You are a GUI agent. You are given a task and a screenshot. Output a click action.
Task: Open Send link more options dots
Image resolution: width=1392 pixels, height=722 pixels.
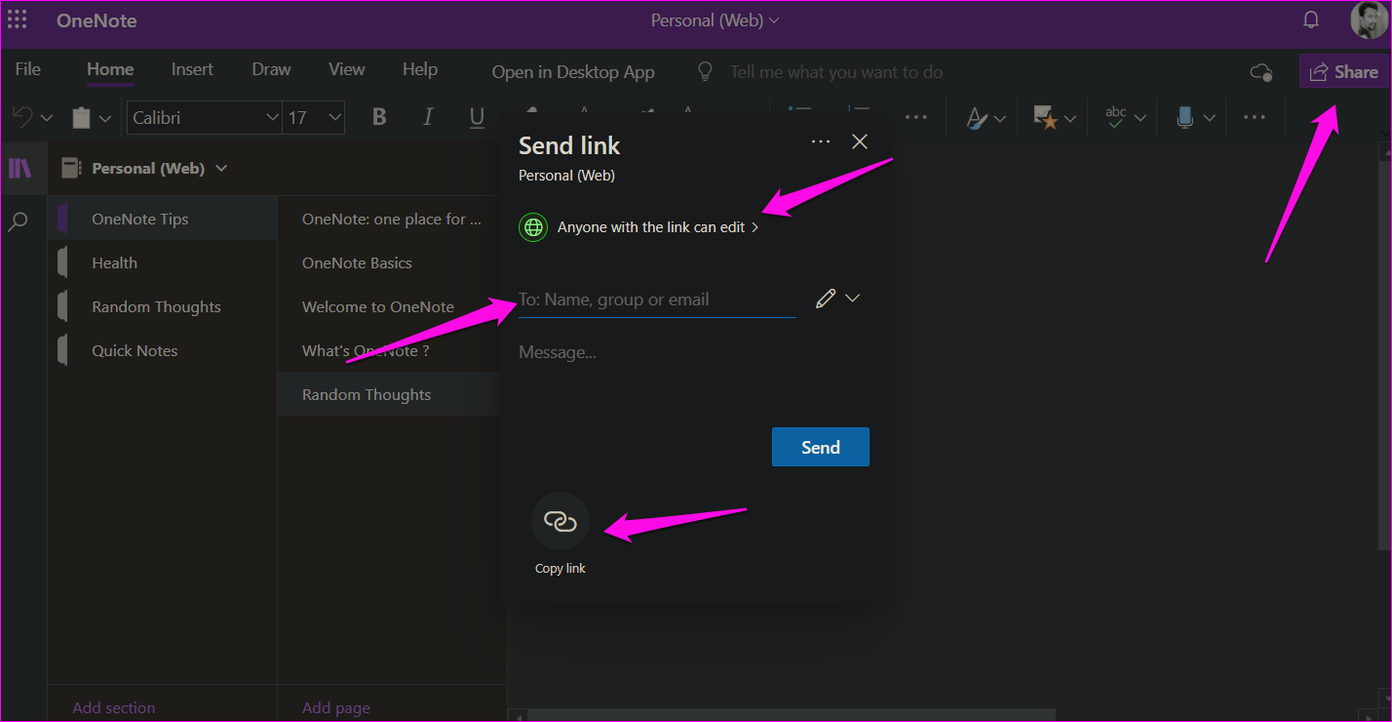pos(821,142)
